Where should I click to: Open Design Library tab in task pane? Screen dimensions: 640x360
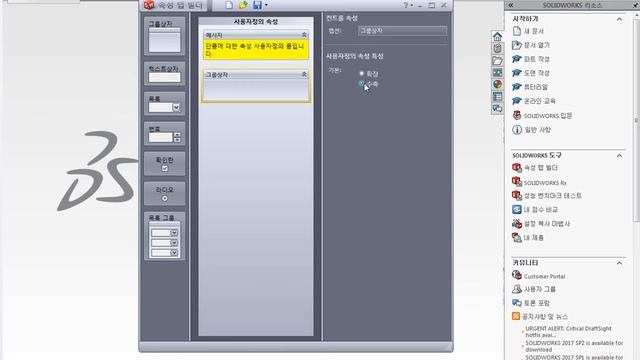coord(497,48)
